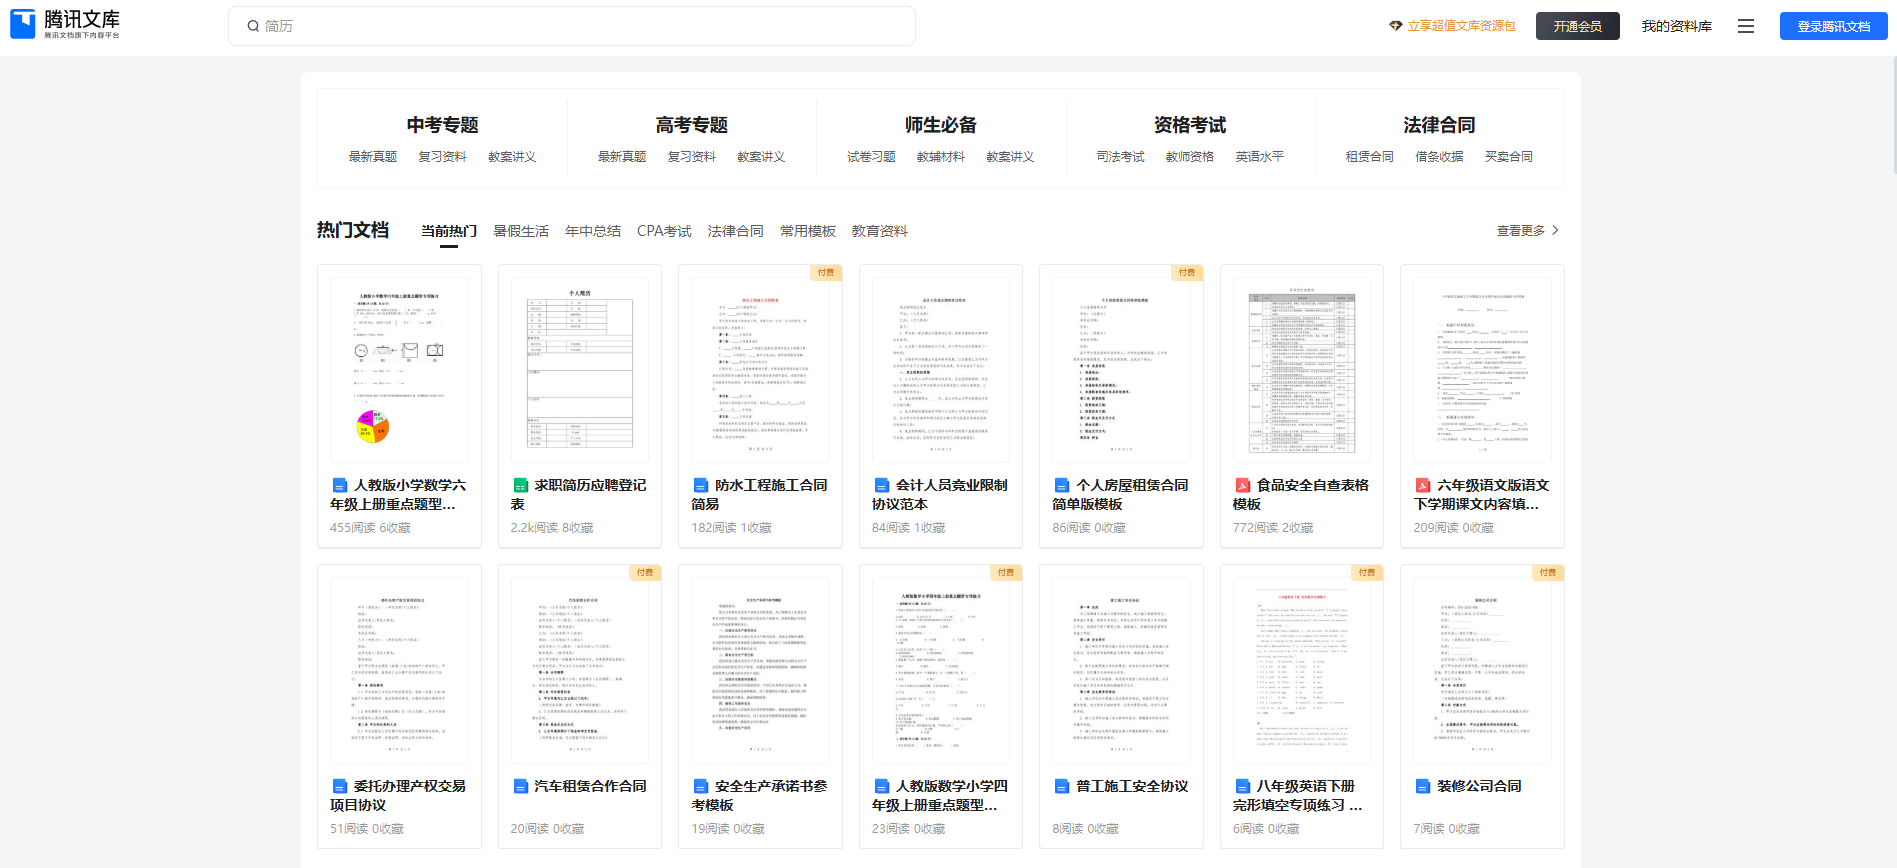The height and width of the screenshot is (868, 1897).
Task: Click the blue doc icon for 装修公司合同
Action: [x=1423, y=786]
